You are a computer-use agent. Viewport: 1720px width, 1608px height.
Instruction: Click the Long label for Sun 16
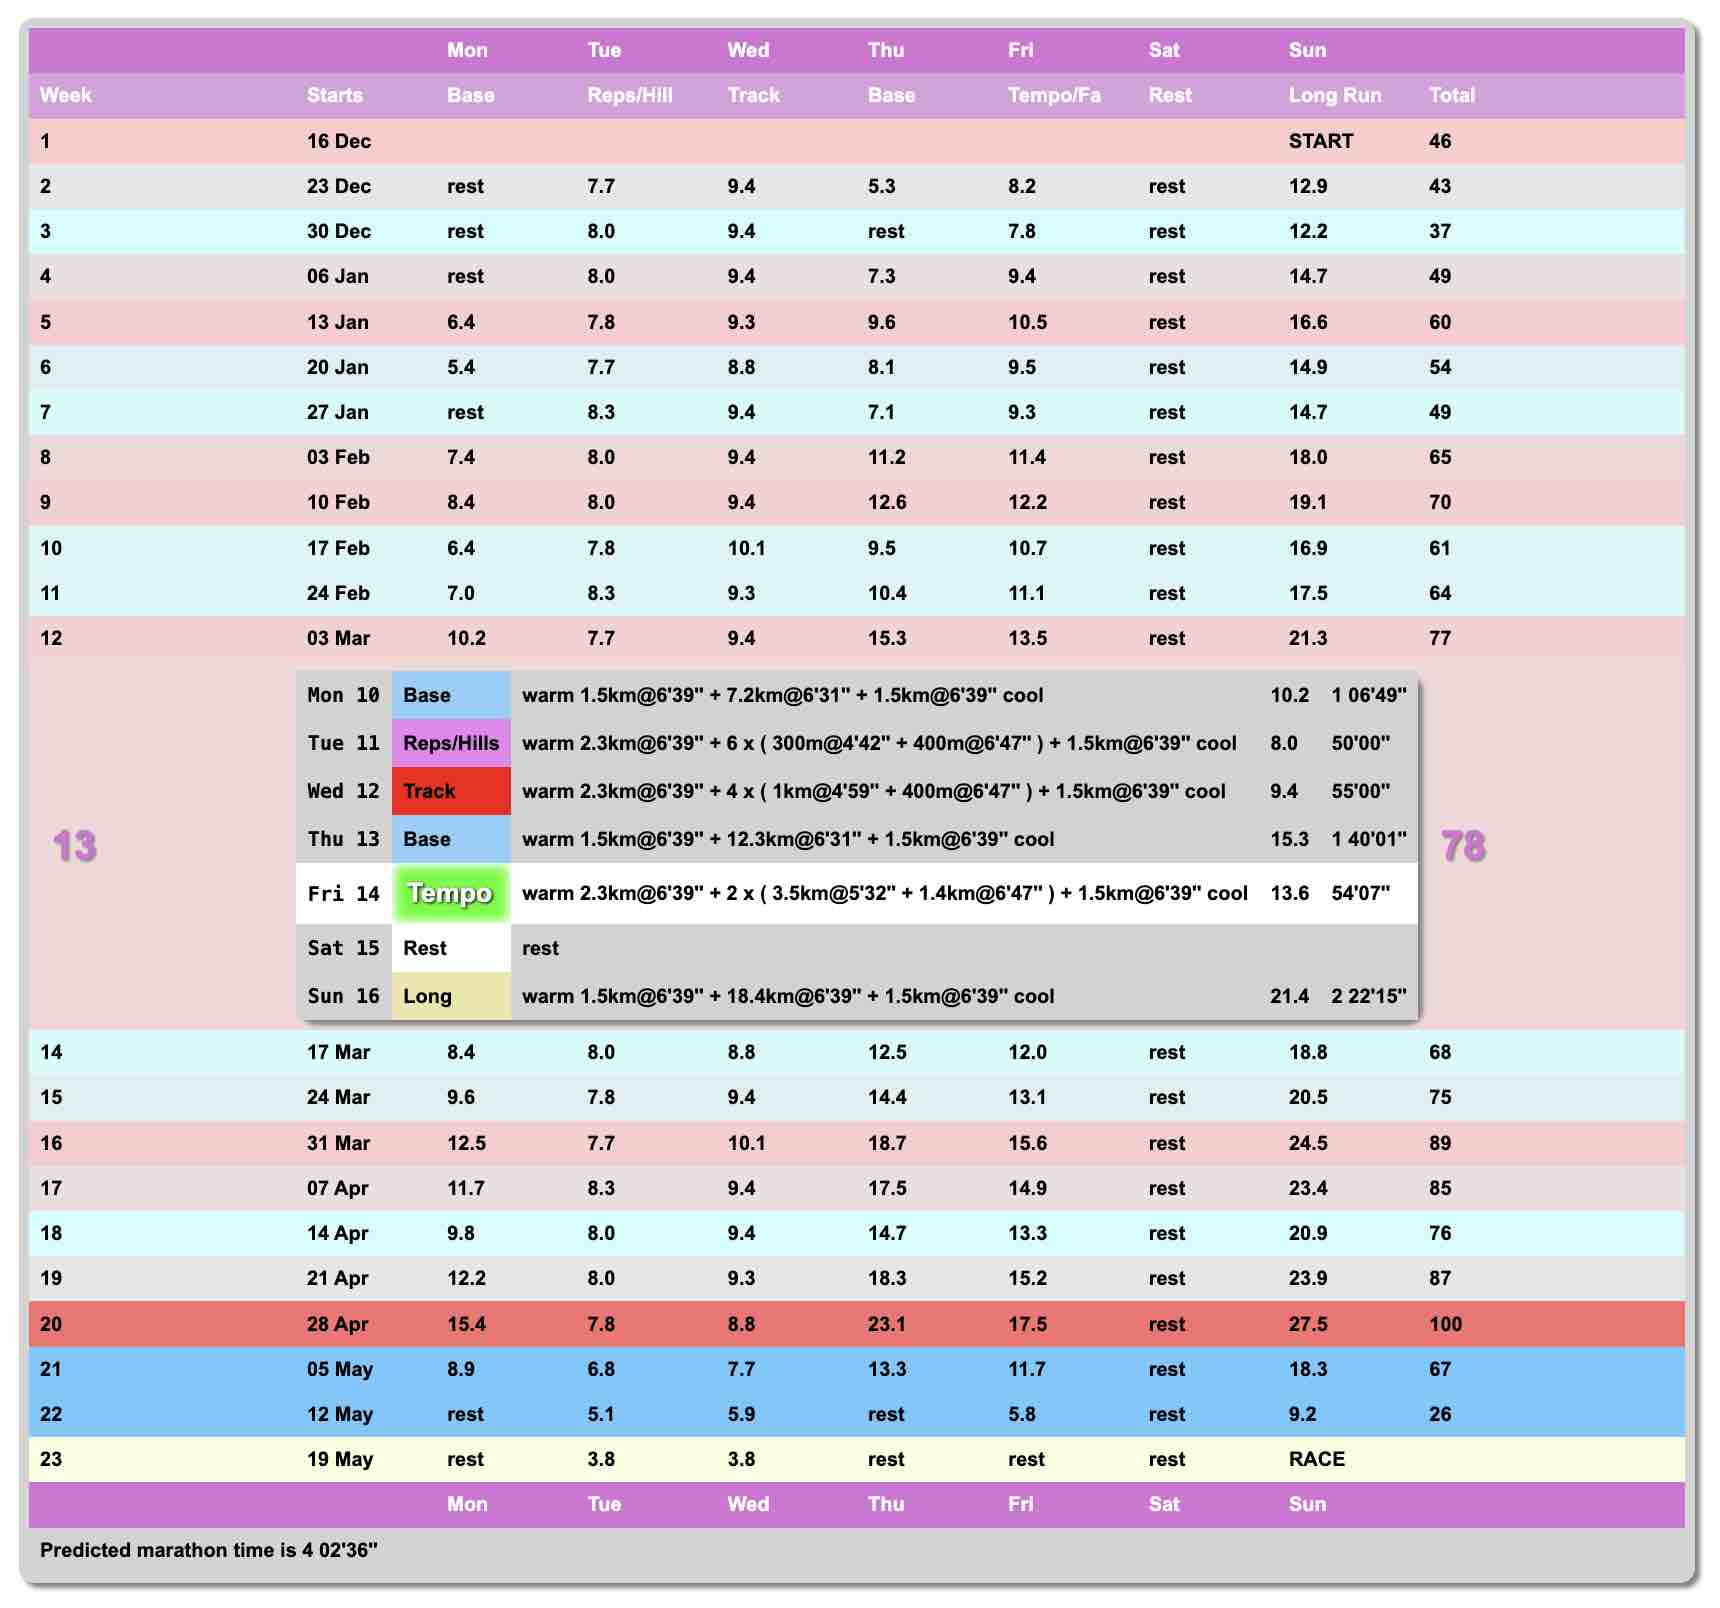pos(451,996)
